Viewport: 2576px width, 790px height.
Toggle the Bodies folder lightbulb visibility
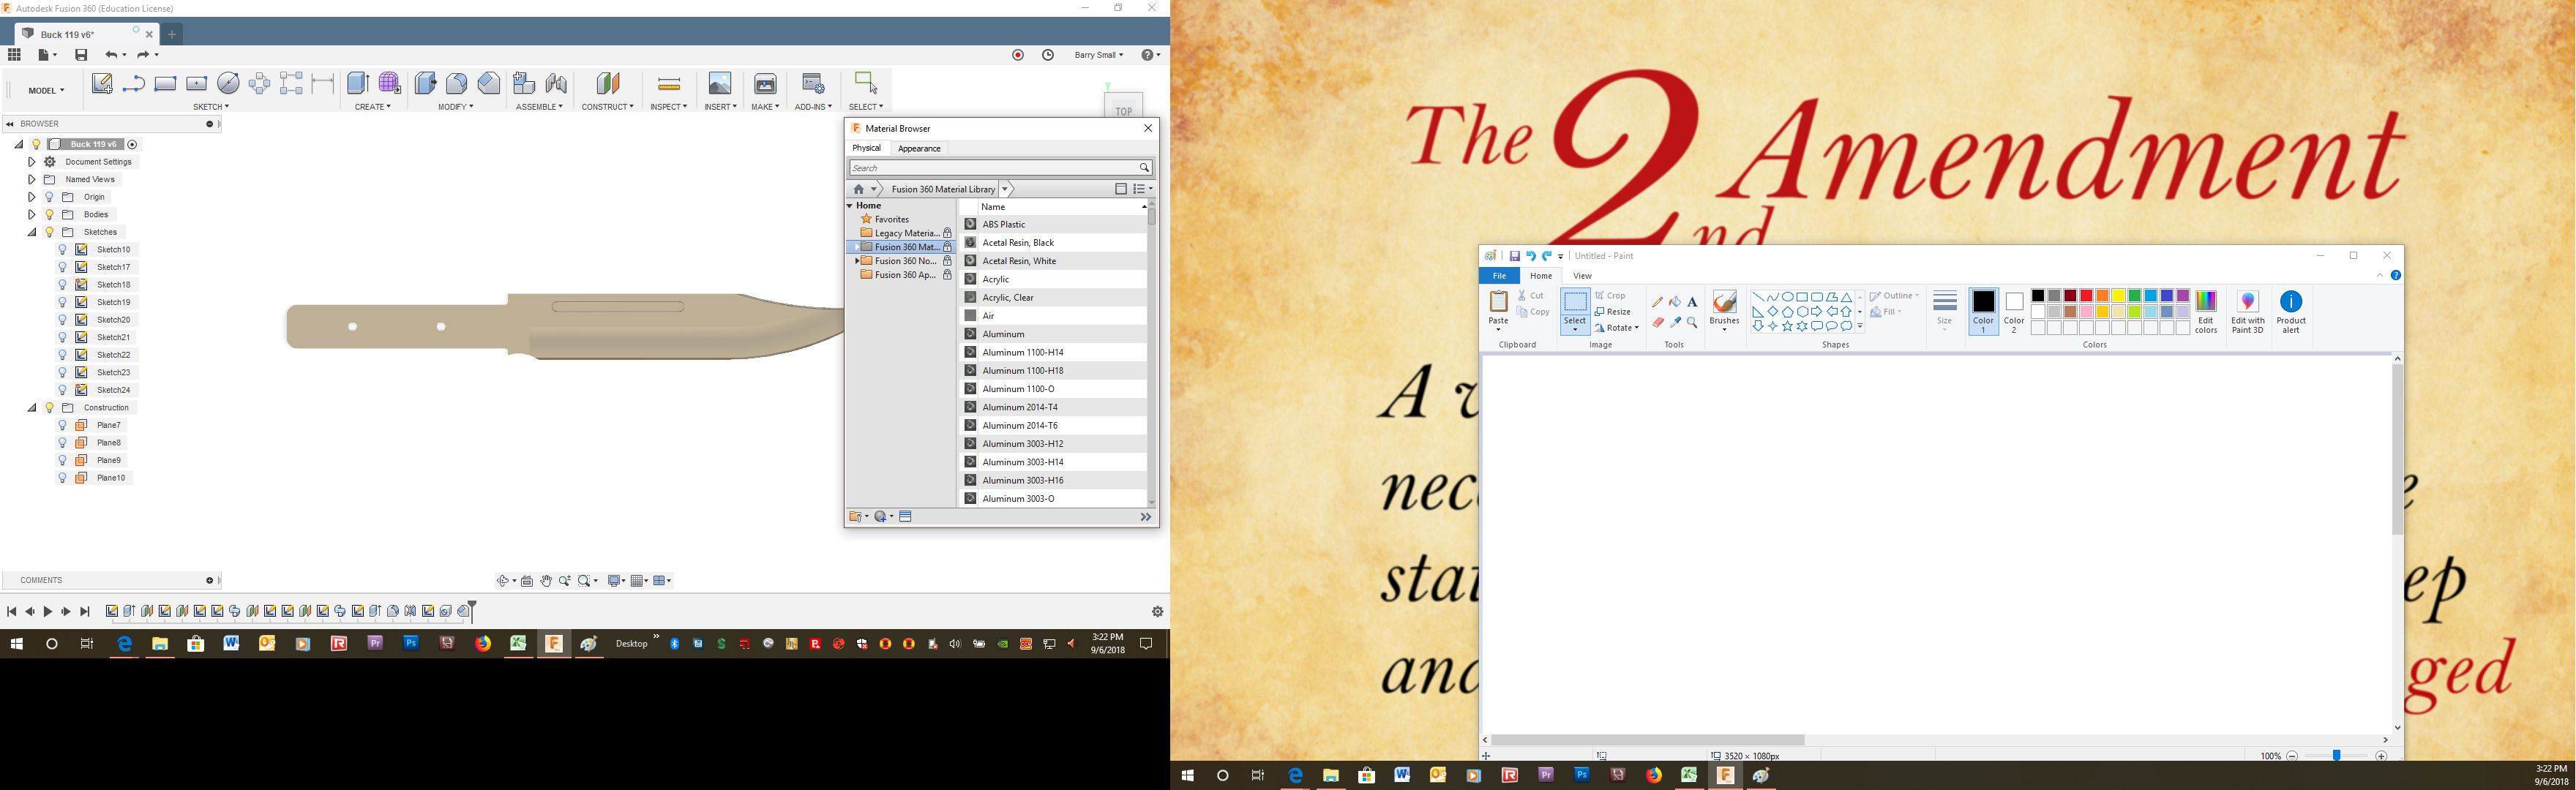(49, 215)
